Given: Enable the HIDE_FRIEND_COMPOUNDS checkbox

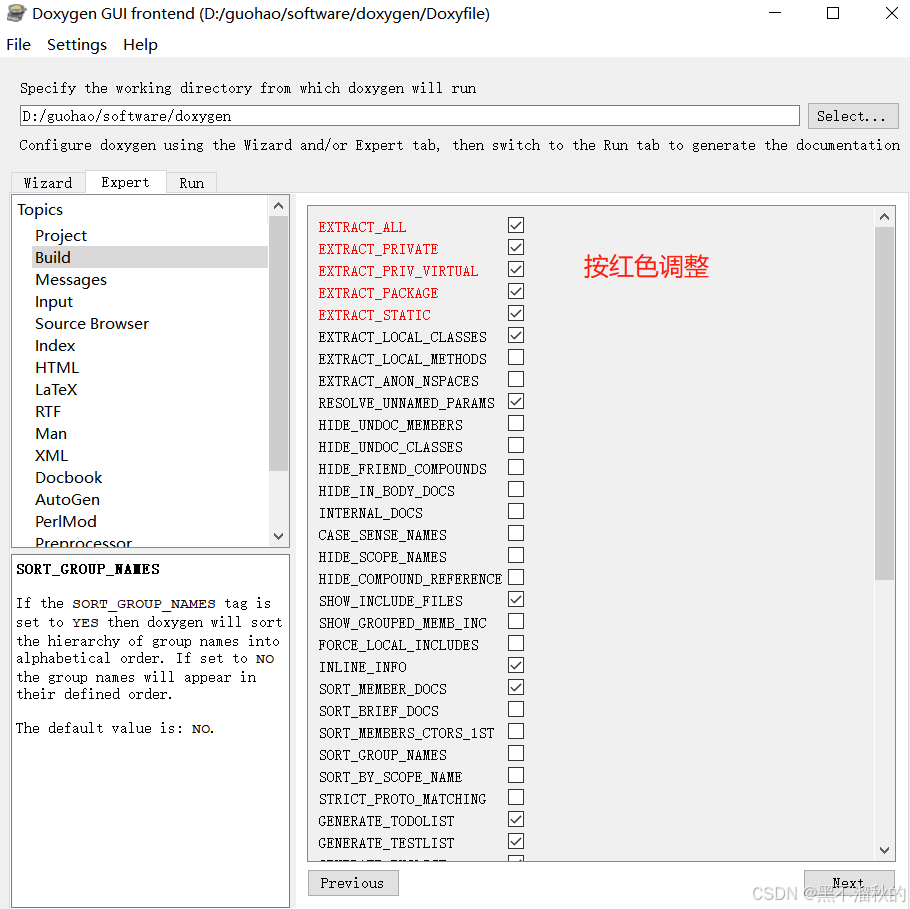Looking at the screenshot, I should (x=516, y=467).
